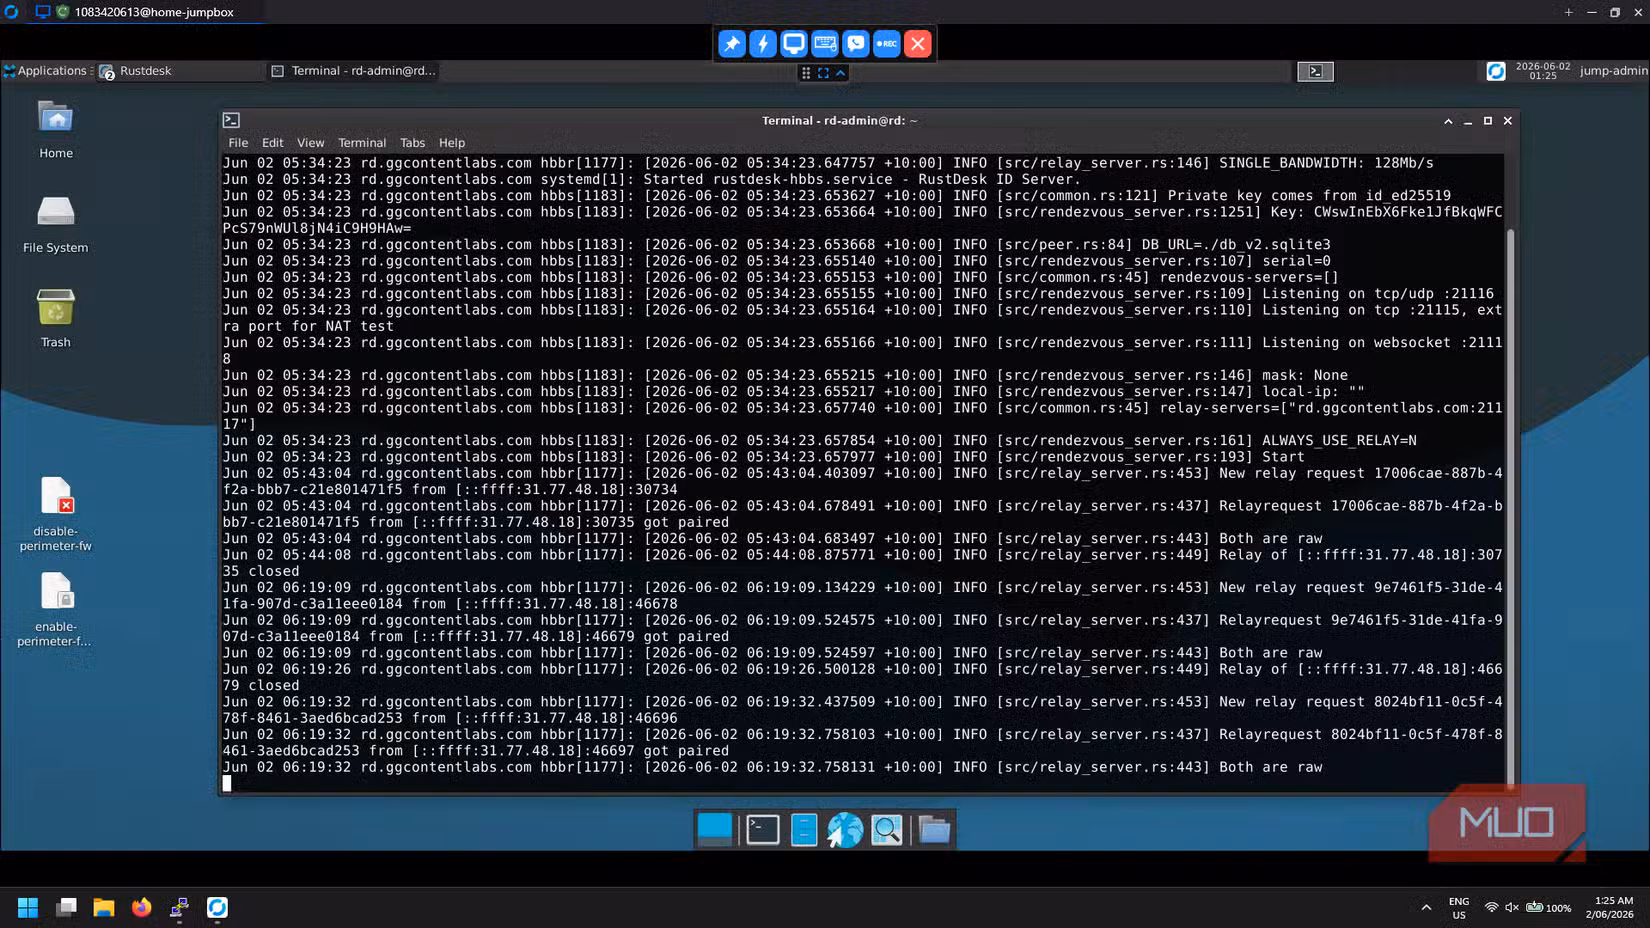Viewport: 1650px width, 928px height.
Task: Click the muted volume tray icon
Action: 1512,908
